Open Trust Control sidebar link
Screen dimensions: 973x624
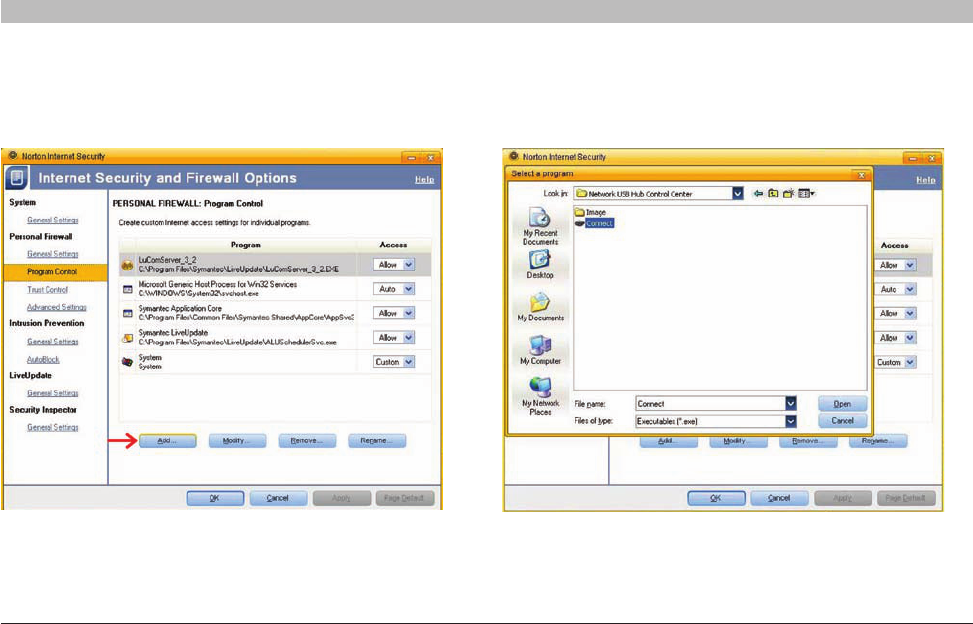coord(47,290)
